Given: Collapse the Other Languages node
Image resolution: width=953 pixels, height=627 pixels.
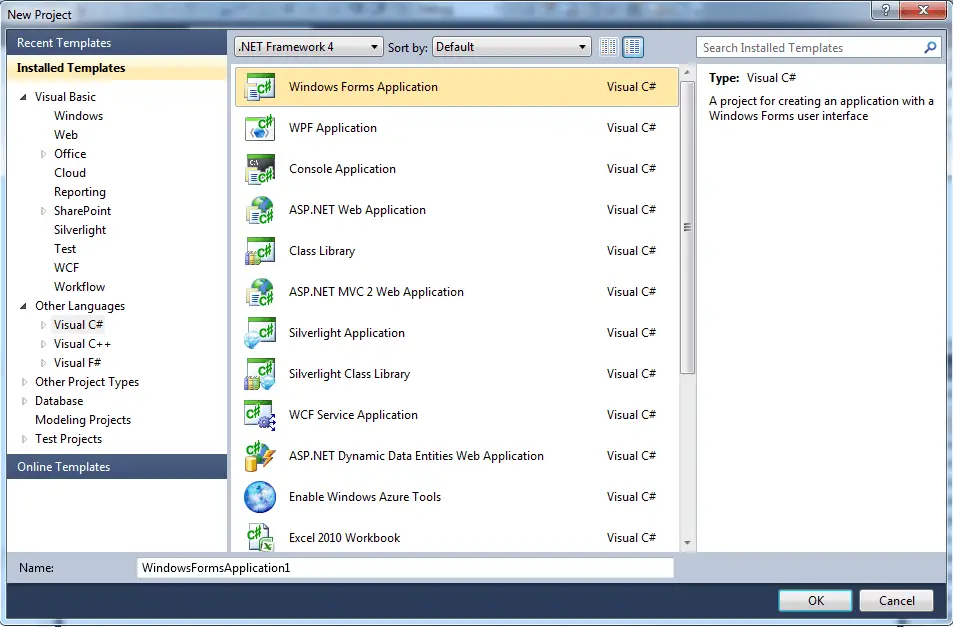Looking at the screenshot, I should pyautogui.click(x=23, y=306).
